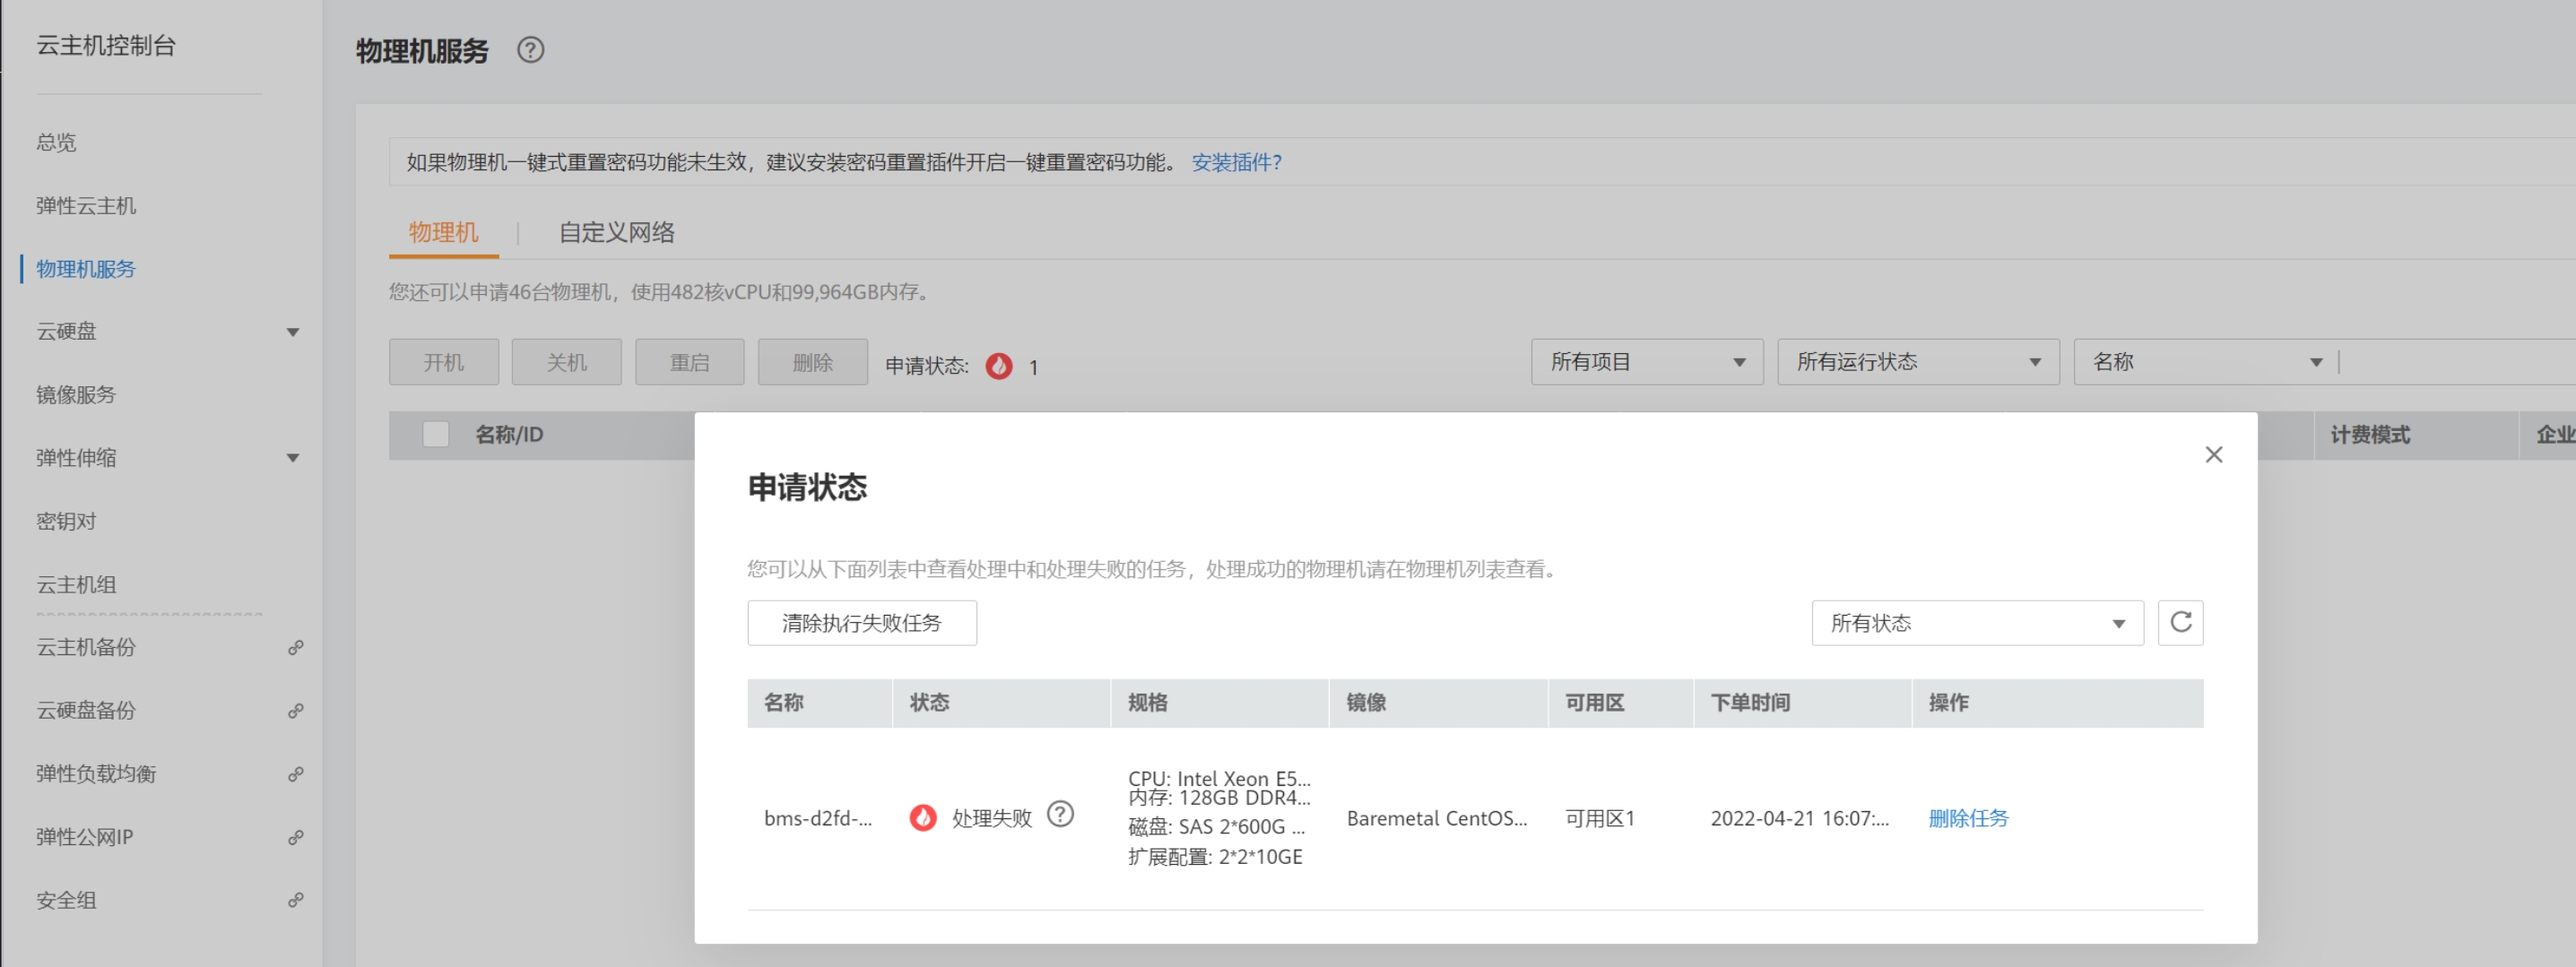The height and width of the screenshot is (967, 2576).
Task: Open 弹性负载均衡 in sidebar
Action: pyautogui.click(x=96, y=774)
